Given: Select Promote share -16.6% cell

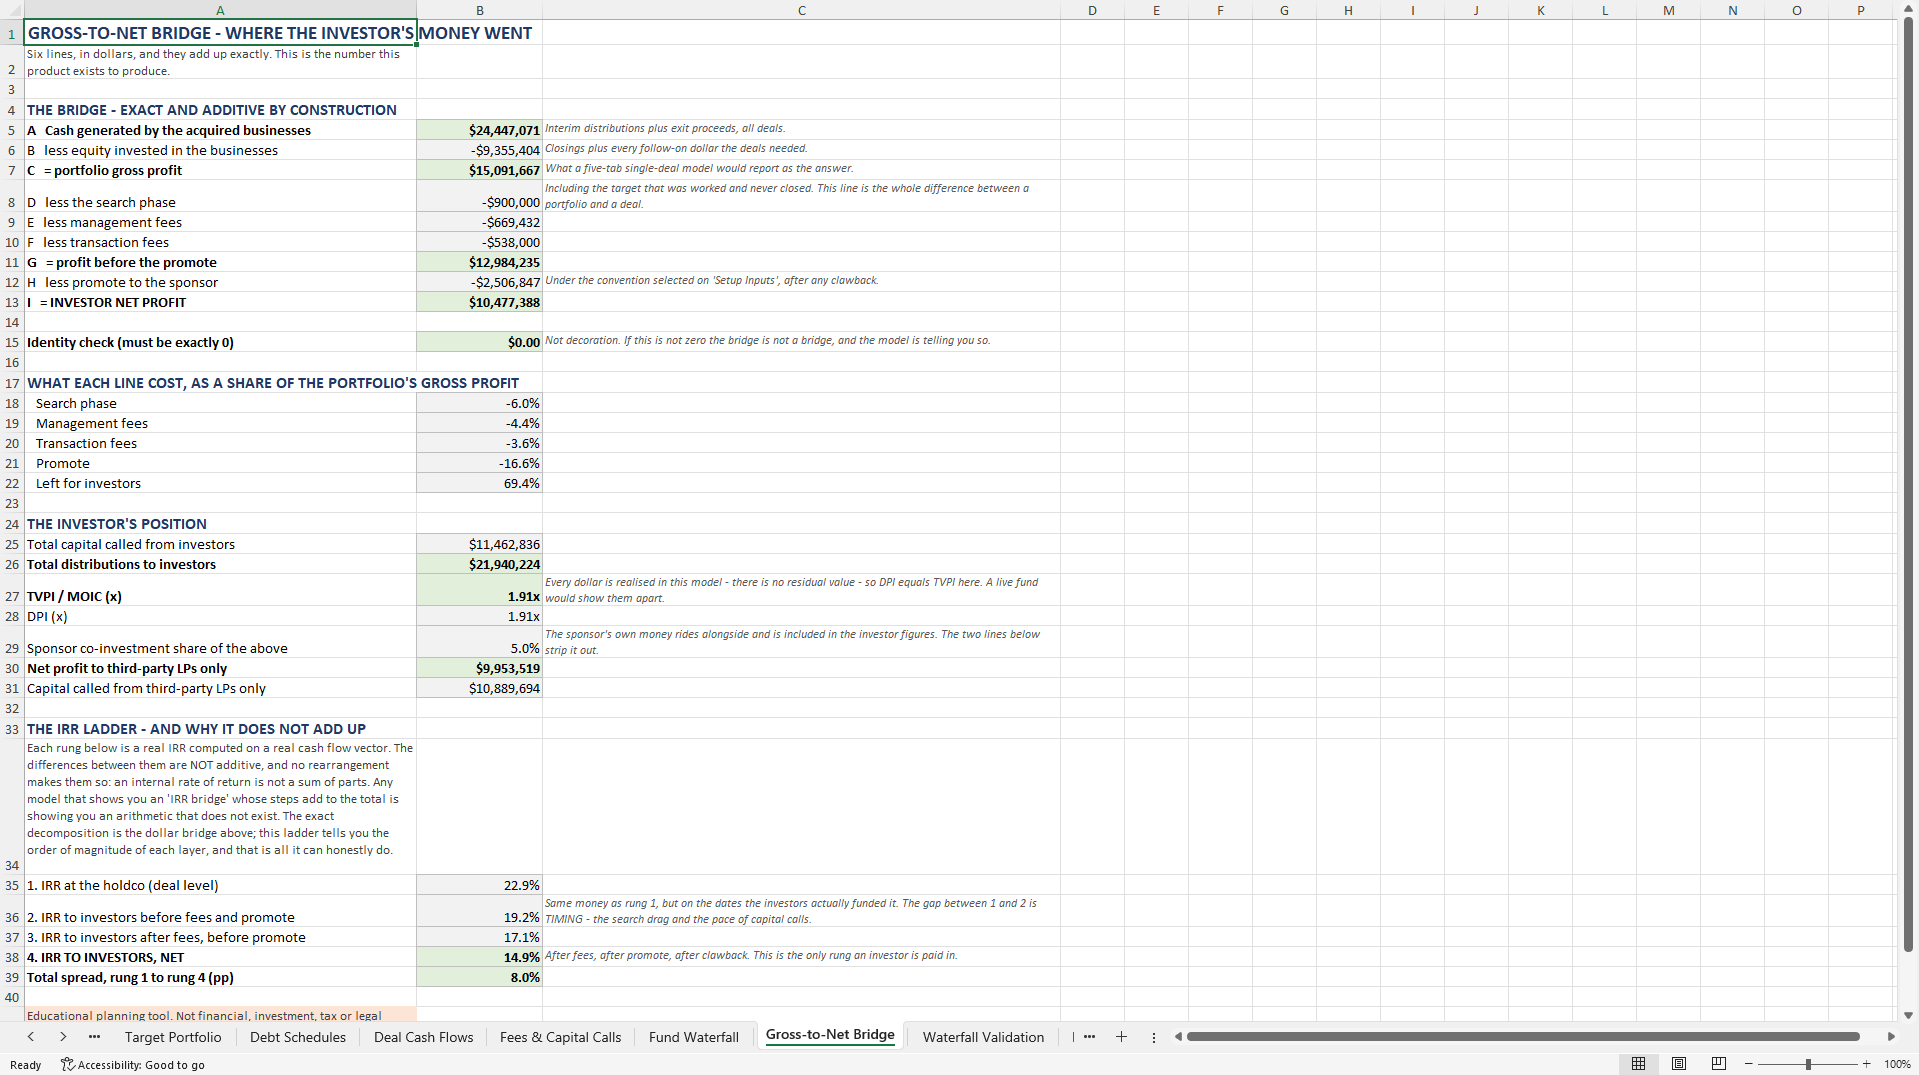Looking at the screenshot, I should pos(479,463).
